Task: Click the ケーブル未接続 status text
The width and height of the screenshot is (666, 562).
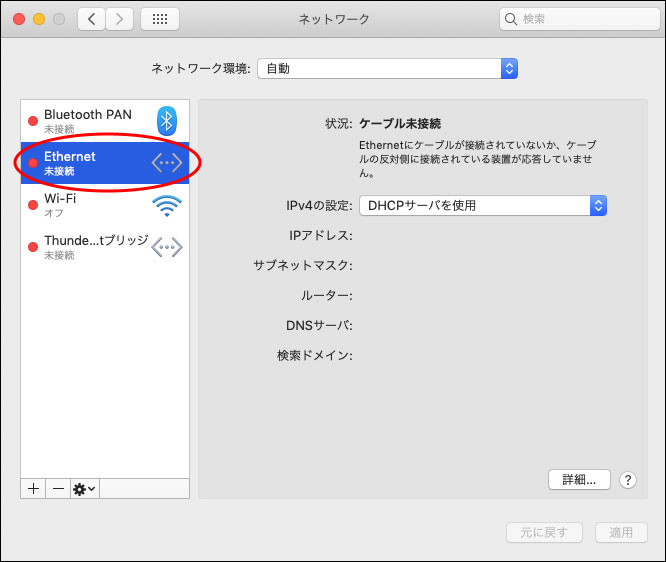Action: tap(400, 124)
